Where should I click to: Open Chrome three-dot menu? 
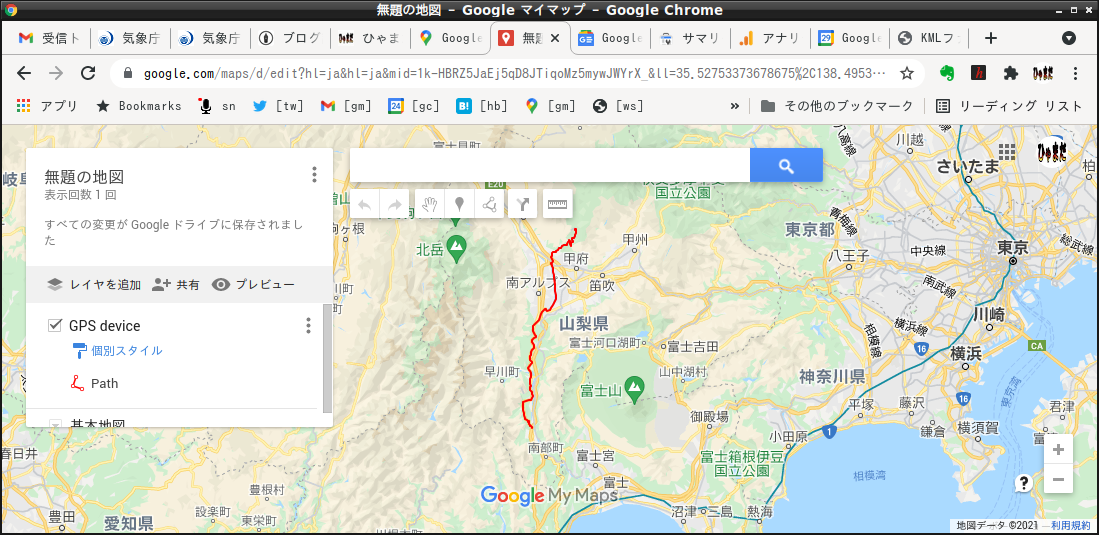tap(1076, 73)
